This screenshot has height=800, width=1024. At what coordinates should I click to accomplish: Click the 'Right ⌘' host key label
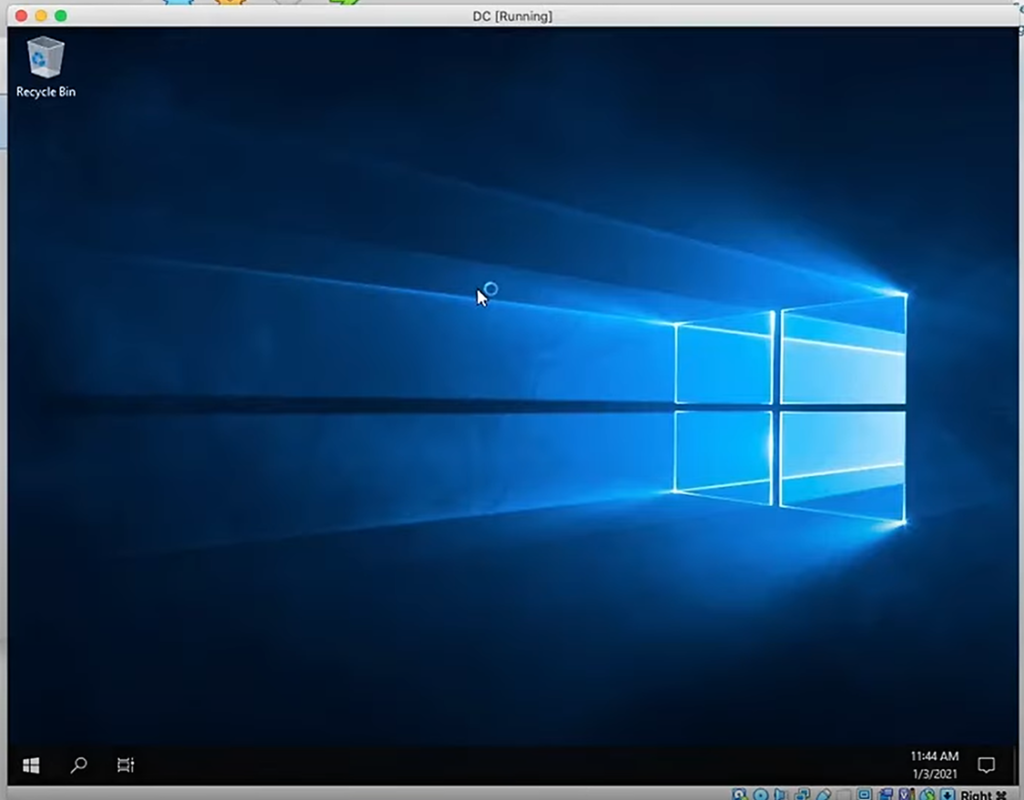(x=984, y=796)
